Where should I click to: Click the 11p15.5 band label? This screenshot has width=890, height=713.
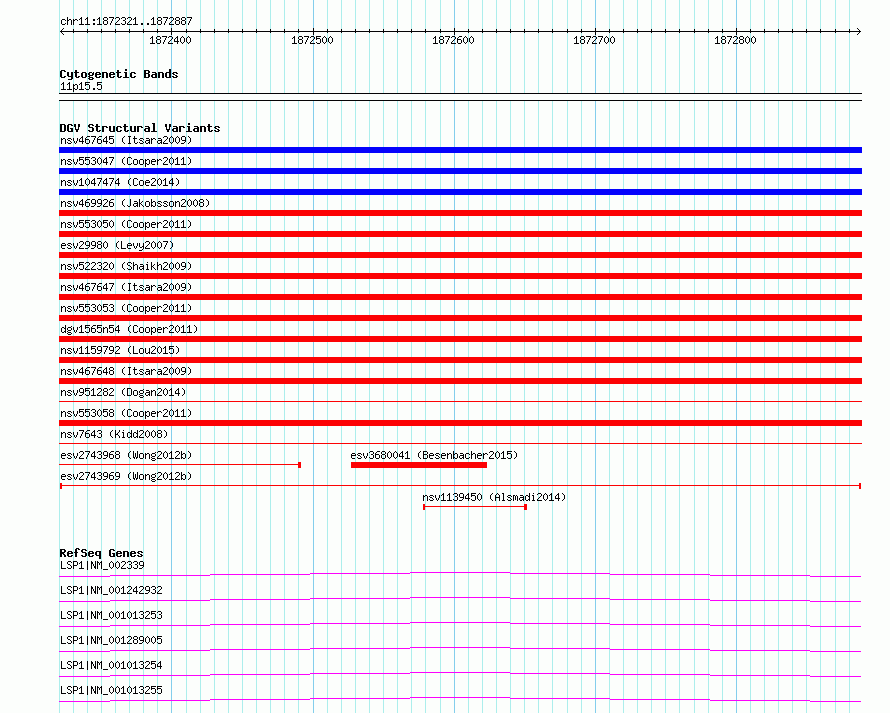pyautogui.click(x=81, y=86)
